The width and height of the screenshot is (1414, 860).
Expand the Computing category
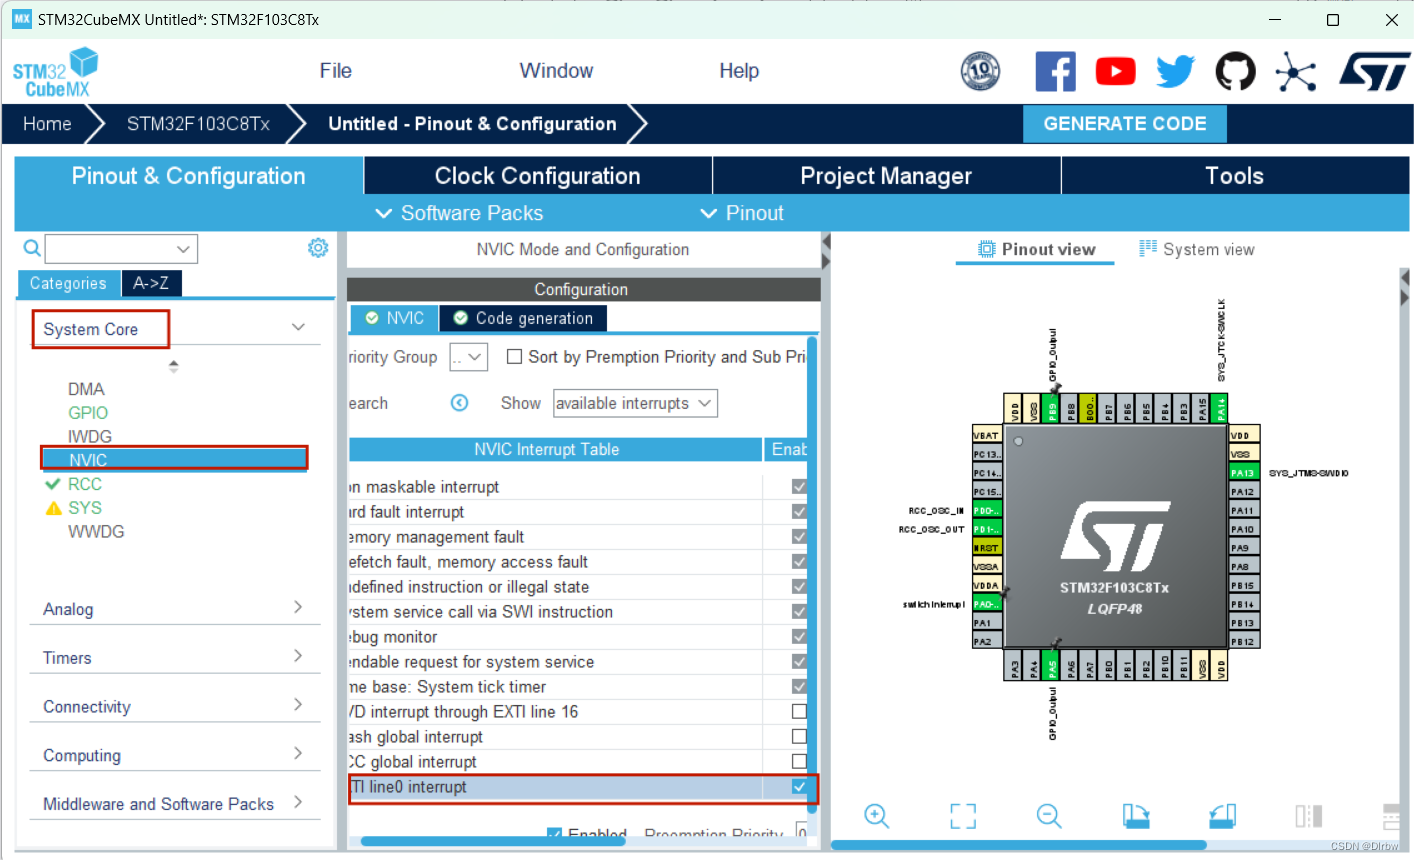click(298, 753)
